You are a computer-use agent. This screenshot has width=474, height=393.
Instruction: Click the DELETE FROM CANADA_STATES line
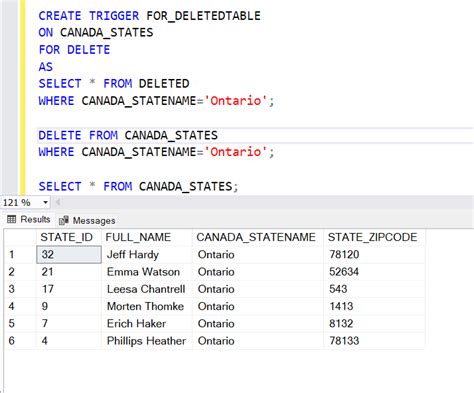(128, 135)
